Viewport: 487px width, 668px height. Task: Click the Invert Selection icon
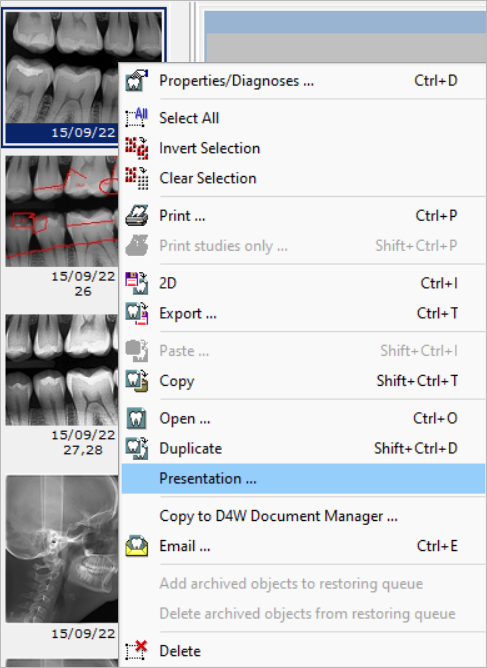[x=137, y=148]
